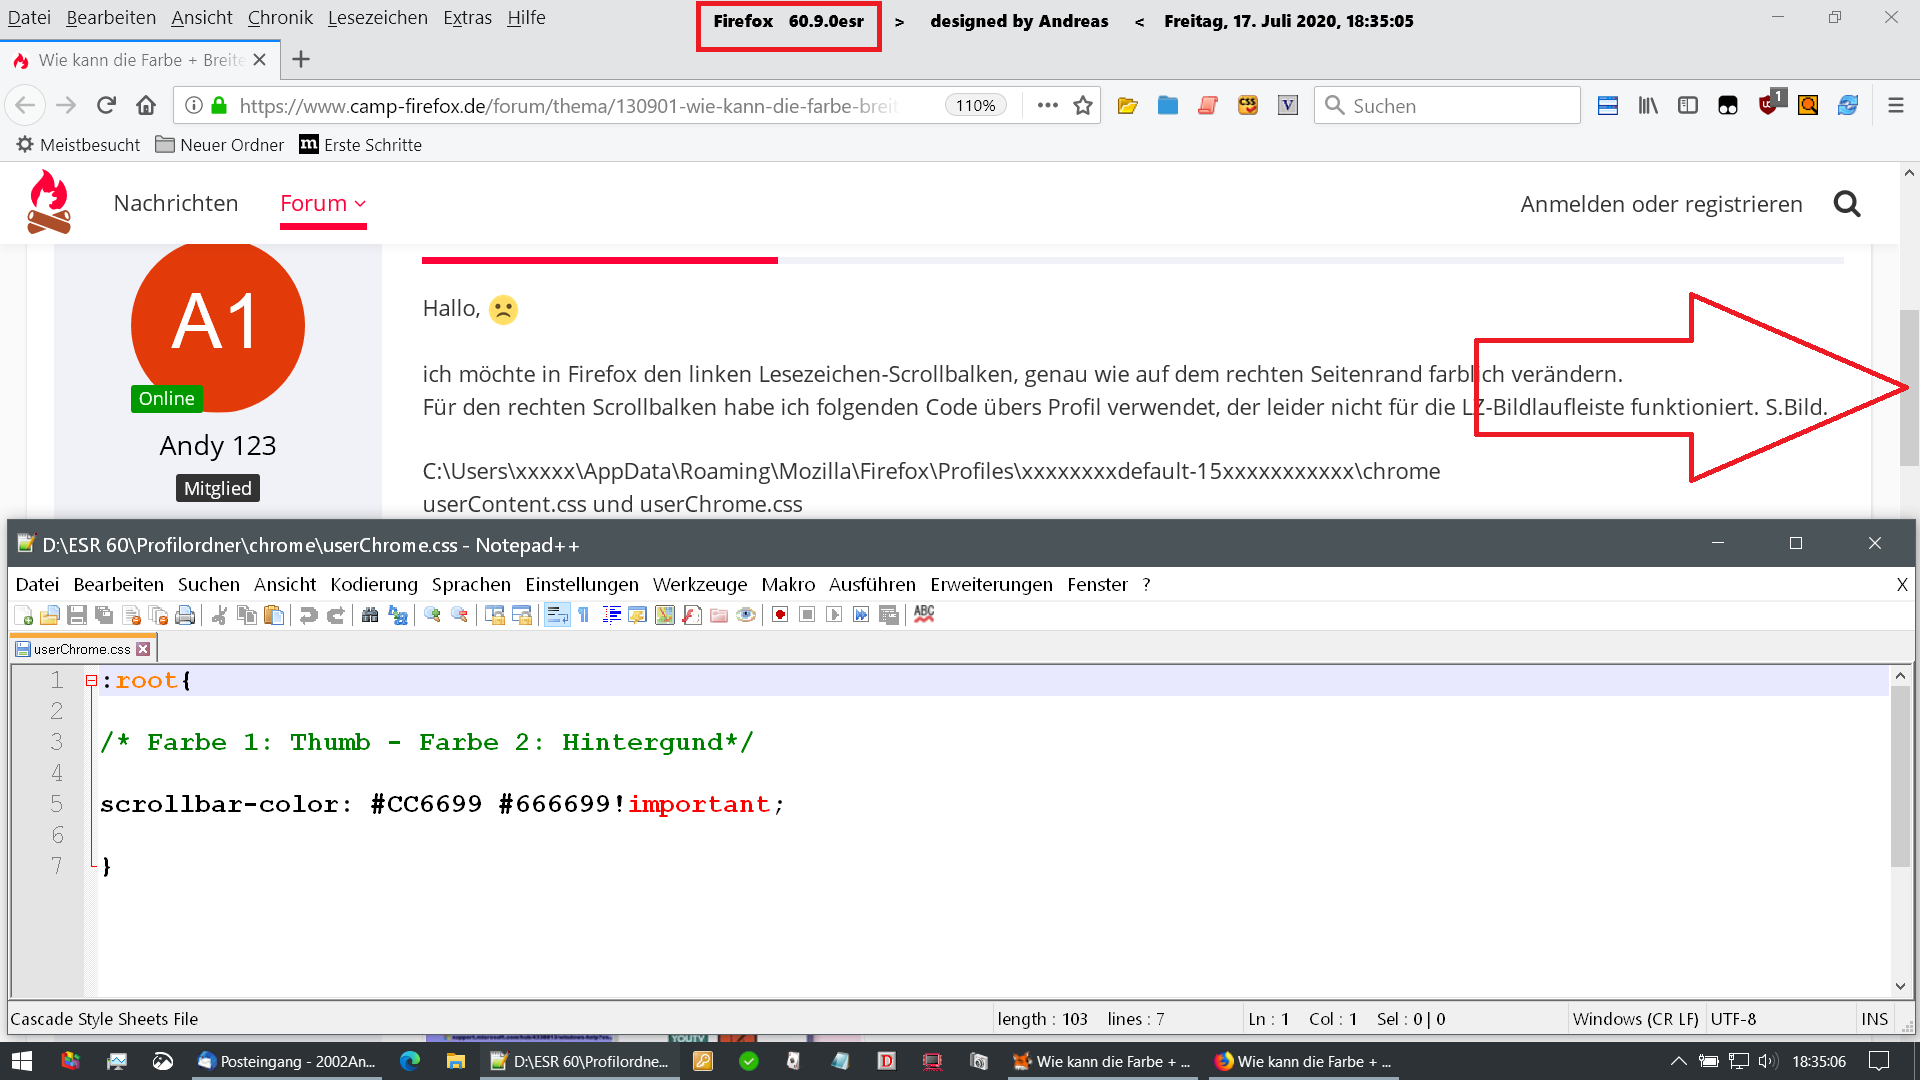Toggle show all characters pilcrow icon
The height and width of the screenshot is (1080, 1920).
(x=584, y=615)
